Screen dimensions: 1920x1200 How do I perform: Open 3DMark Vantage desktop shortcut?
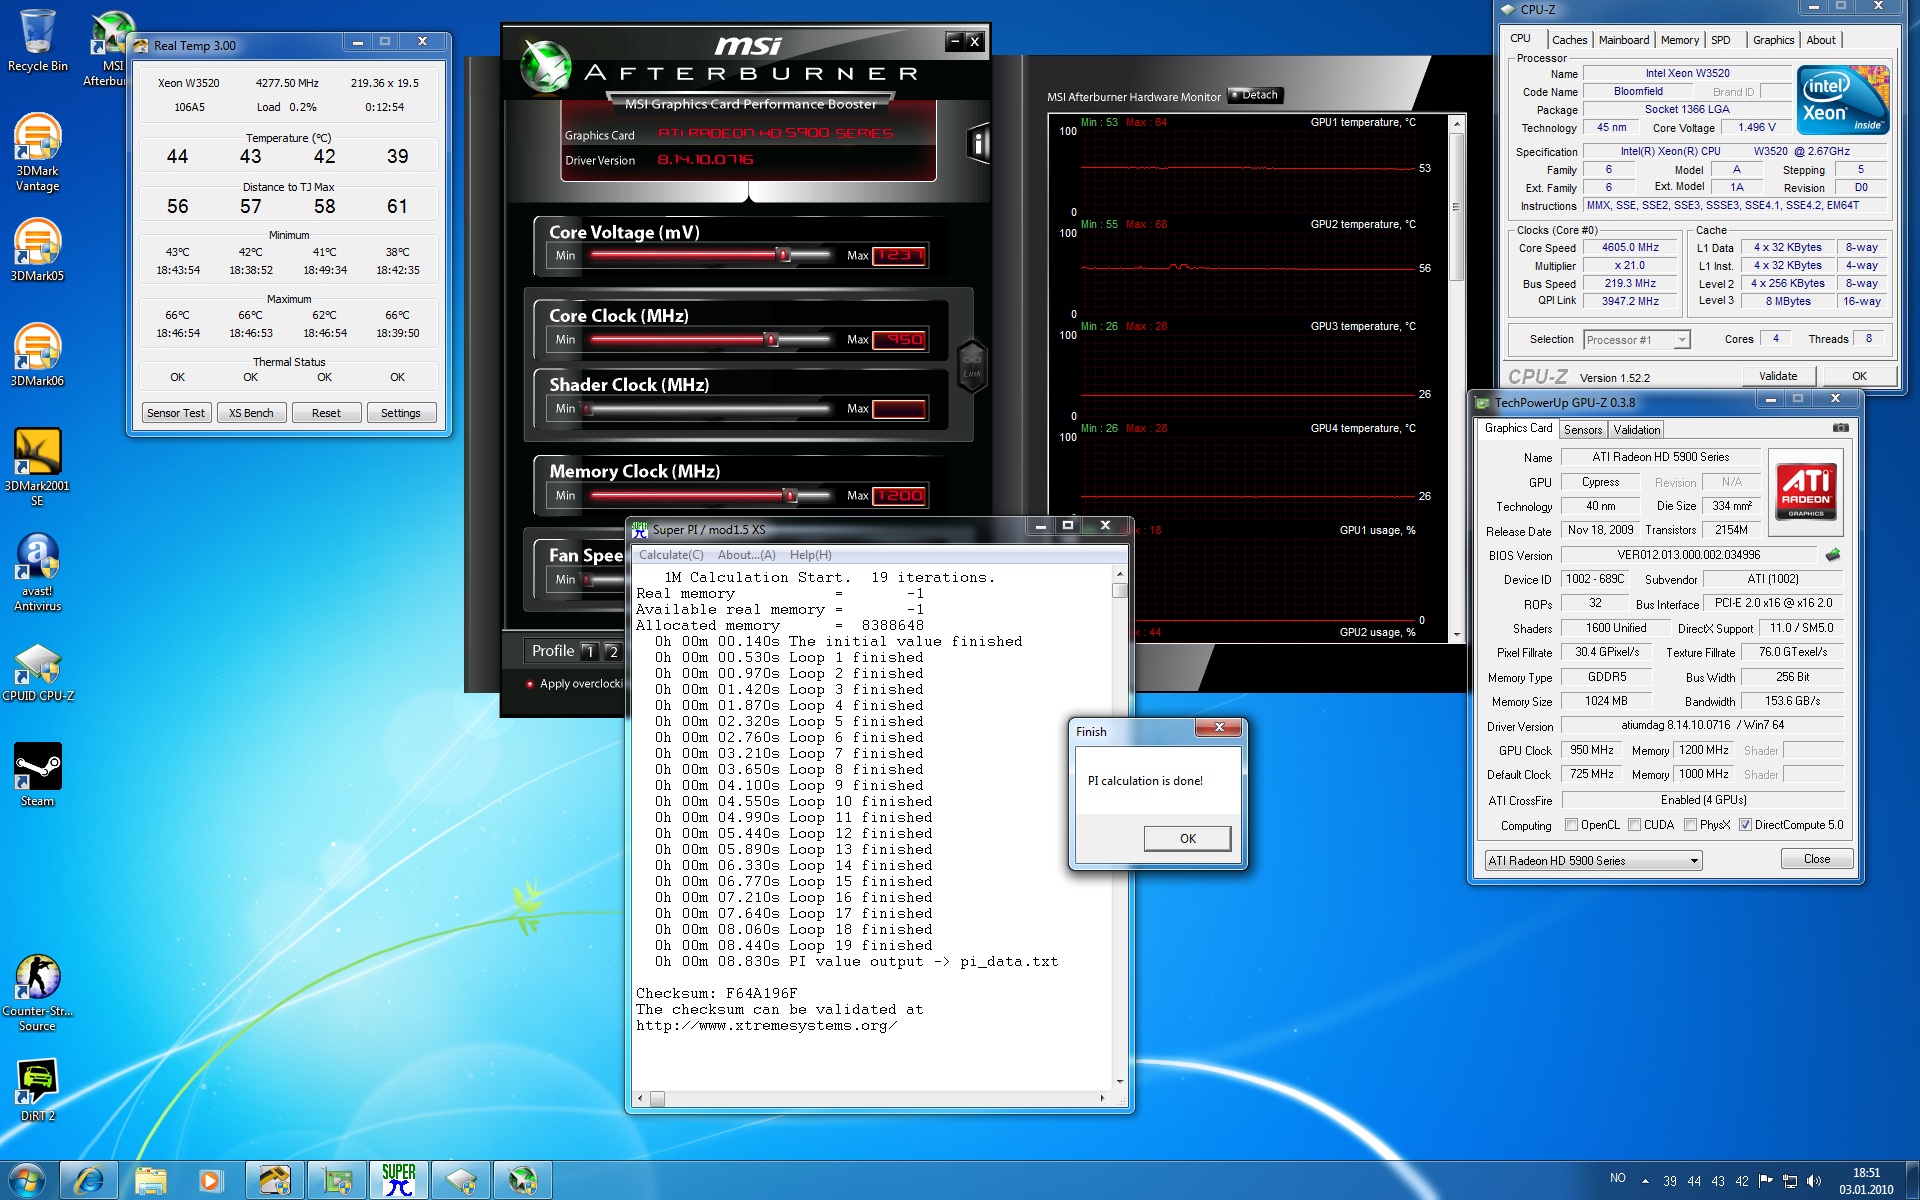37,152
